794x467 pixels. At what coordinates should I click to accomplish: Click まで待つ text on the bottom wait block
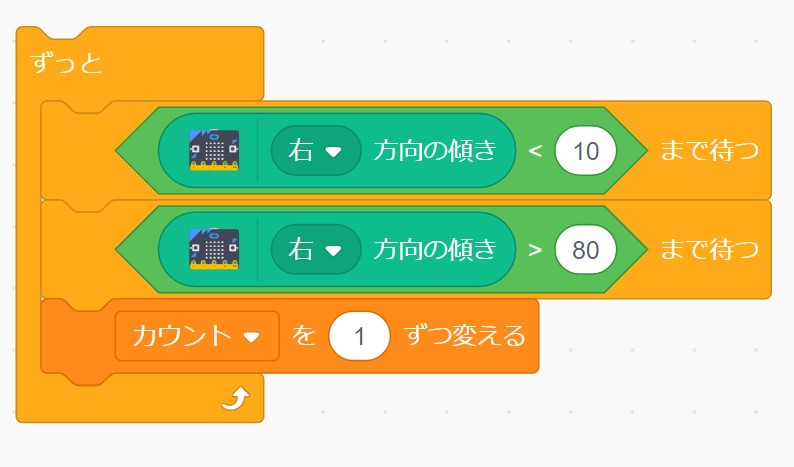point(708,249)
